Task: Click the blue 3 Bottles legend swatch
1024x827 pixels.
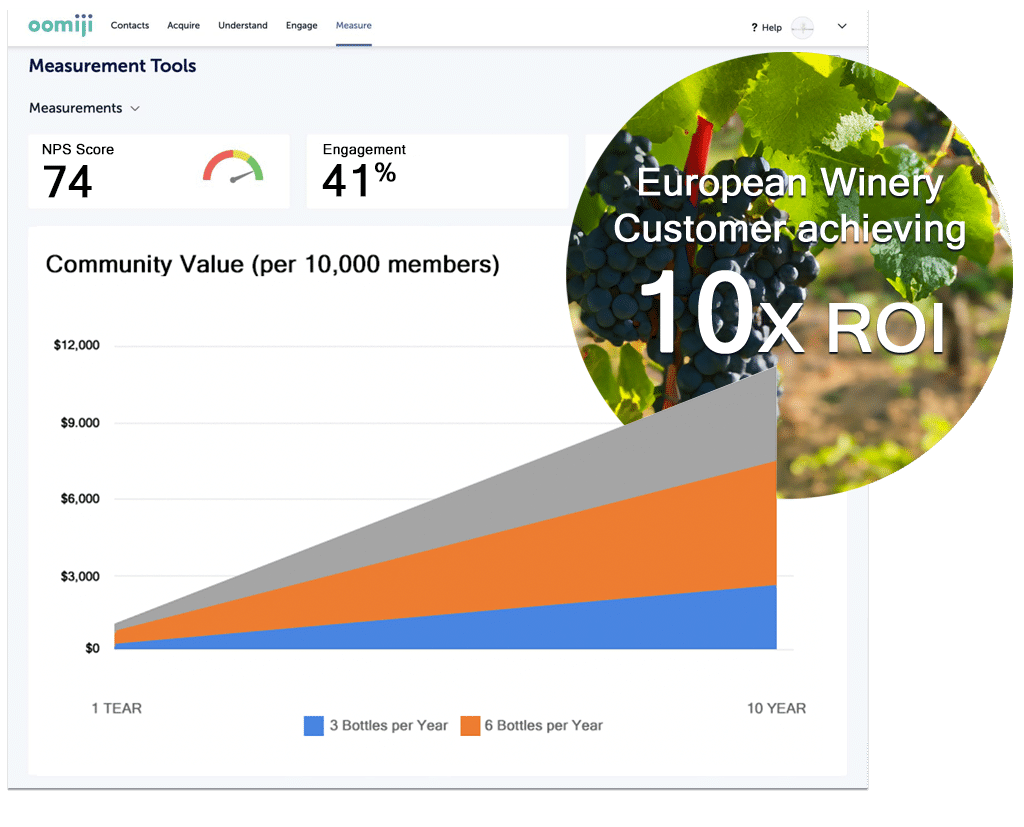Action: 314,726
